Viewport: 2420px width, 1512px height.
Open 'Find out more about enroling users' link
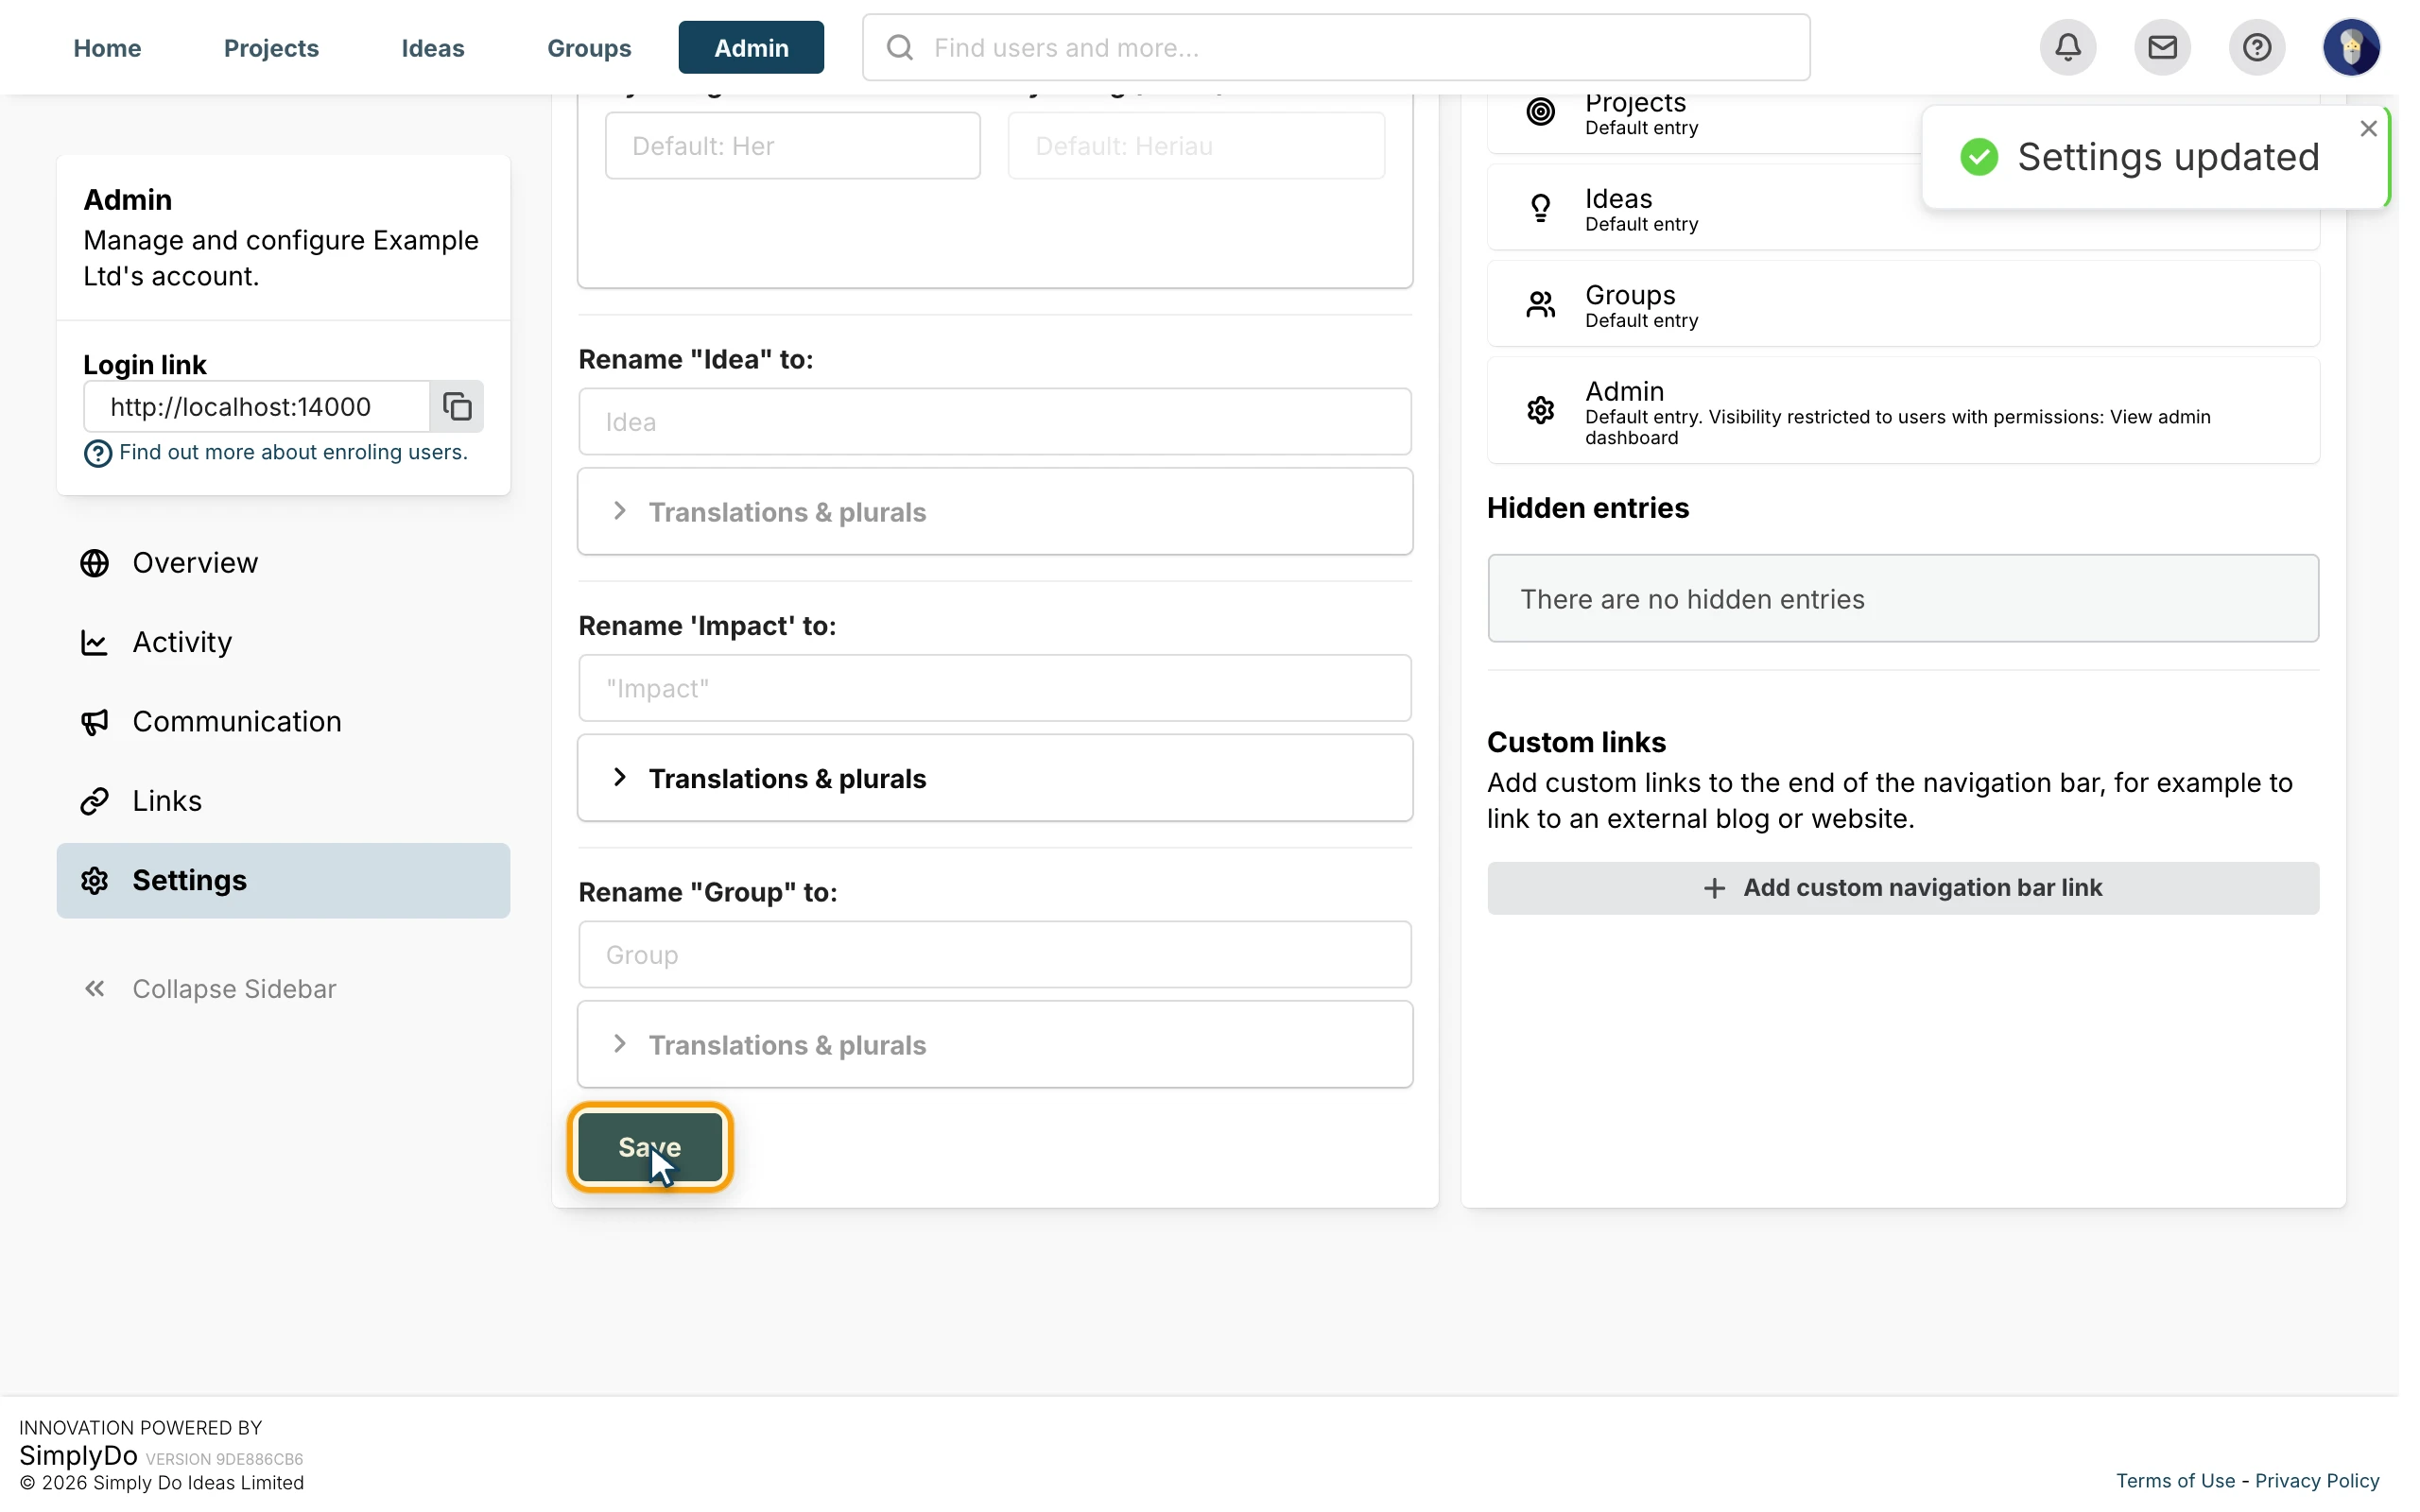[293, 452]
